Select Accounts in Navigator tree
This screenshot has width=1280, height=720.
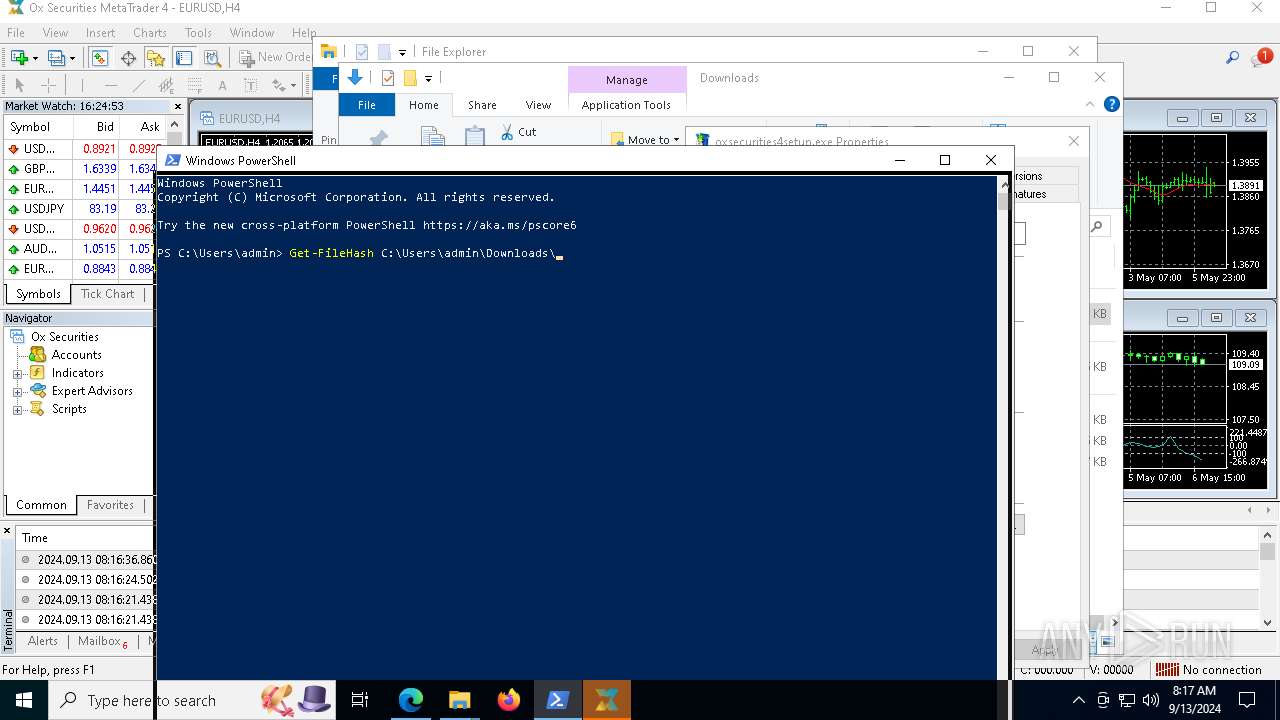[x=76, y=355]
